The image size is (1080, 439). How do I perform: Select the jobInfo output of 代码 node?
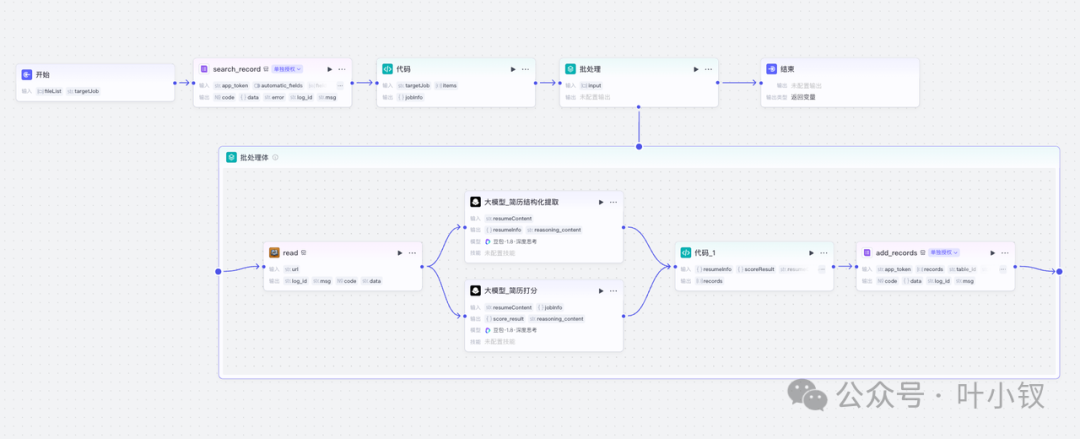click(x=411, y=97)
